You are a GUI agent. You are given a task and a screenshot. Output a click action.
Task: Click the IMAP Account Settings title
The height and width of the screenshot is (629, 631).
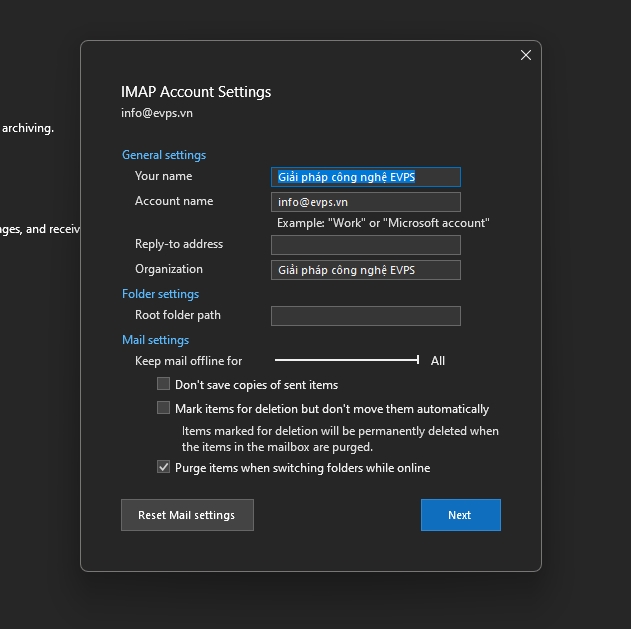click(x=196, y=92)
